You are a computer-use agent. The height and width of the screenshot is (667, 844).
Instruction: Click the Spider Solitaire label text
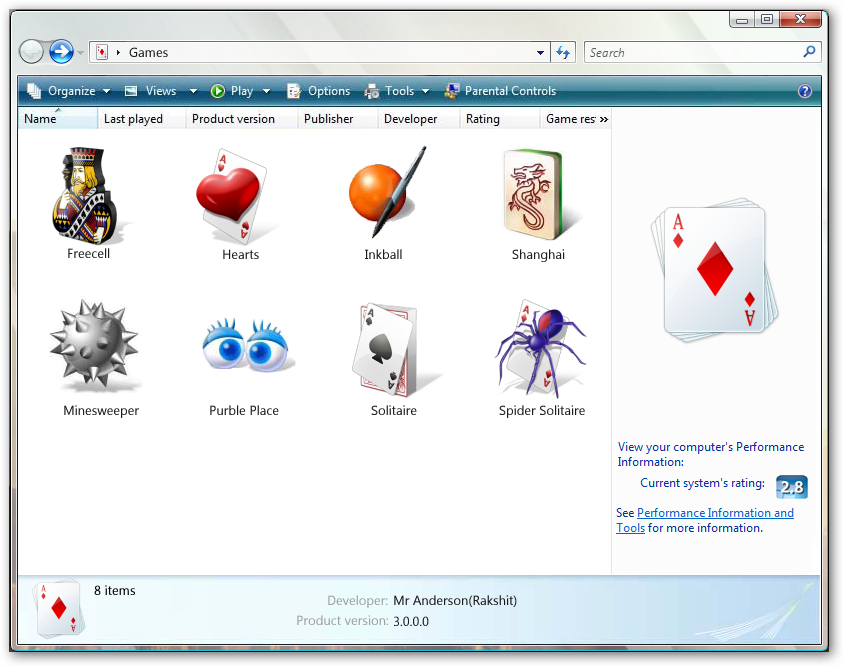[542, 411]
